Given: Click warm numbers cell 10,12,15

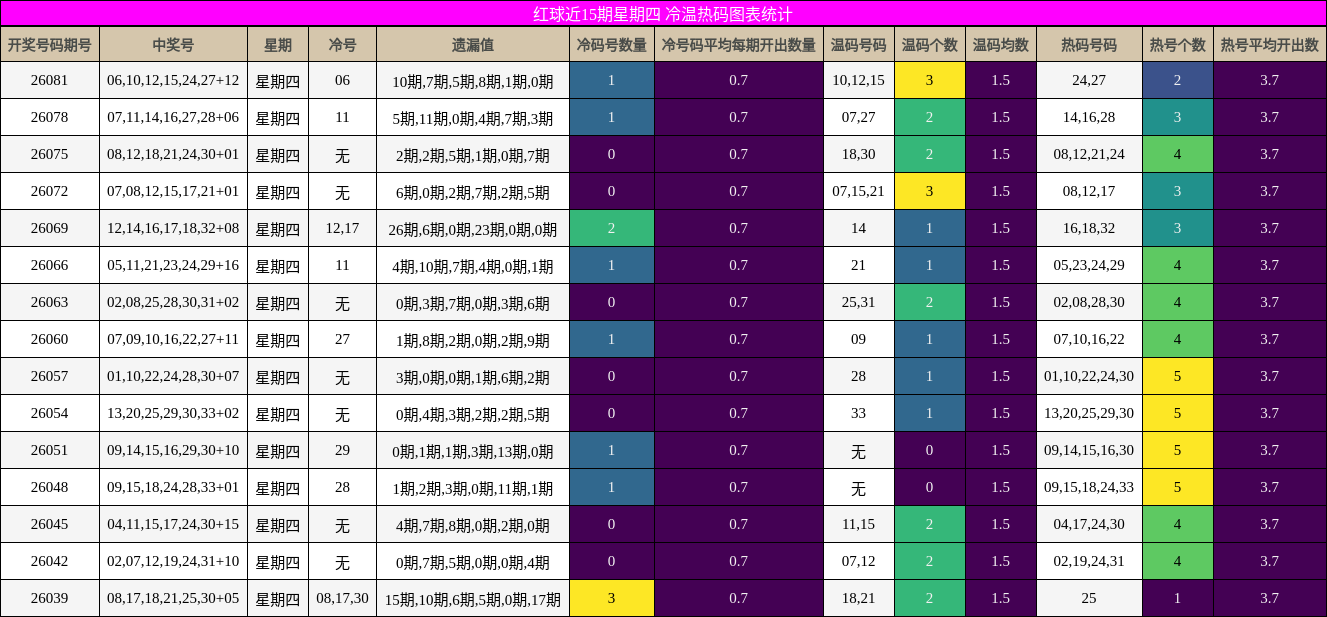Looking at the screenshot, I should tap(859, 80).
